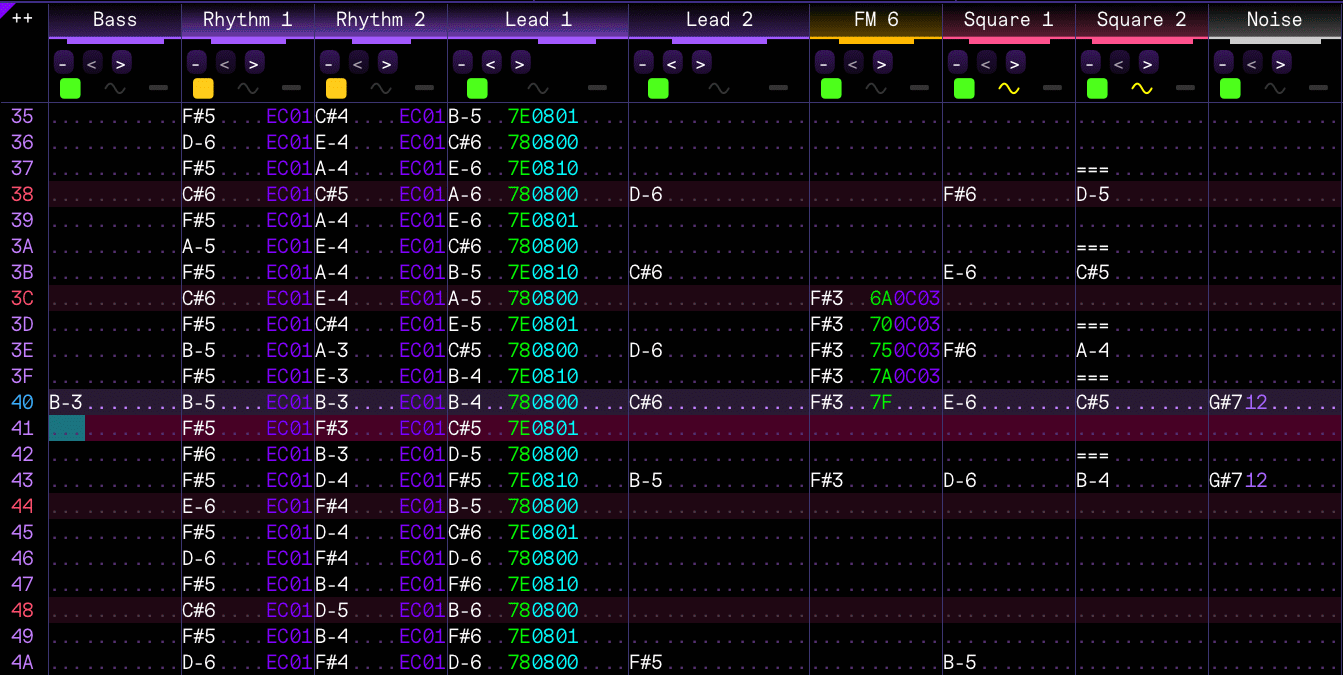Toggle the yellow status square of Rhythm 2

coord(336,88)
